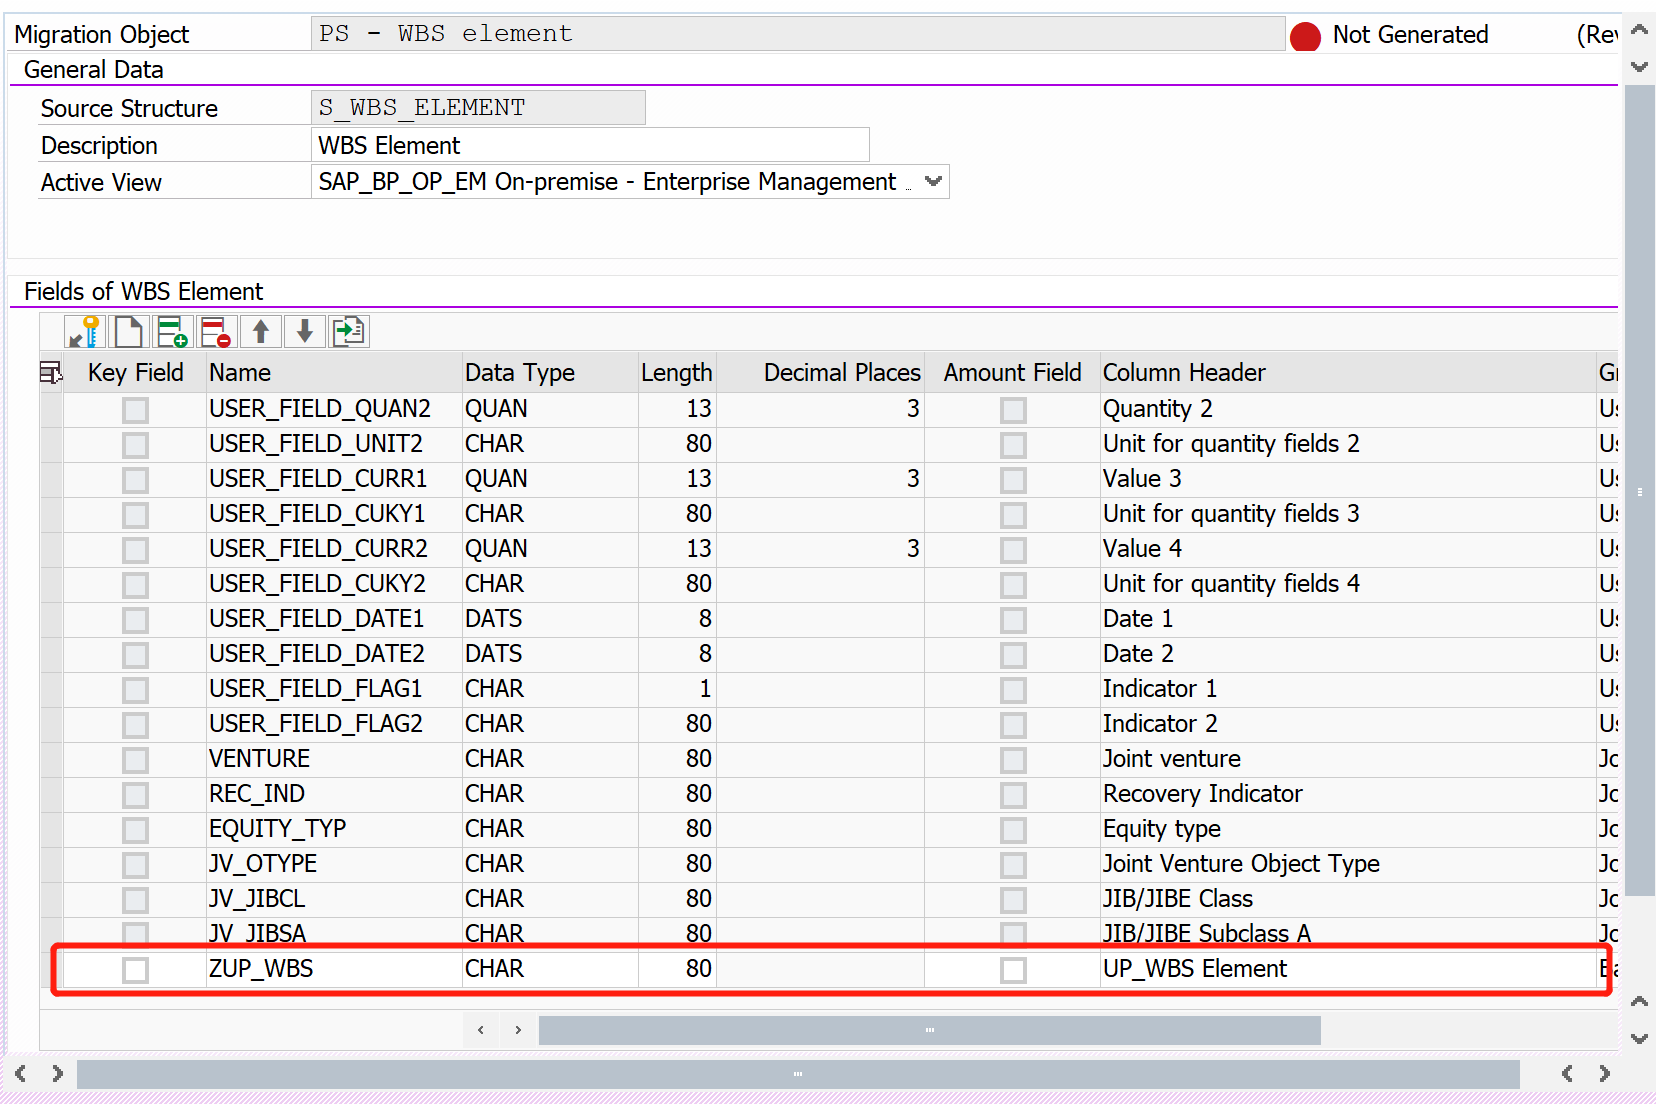Screen dimensions: 1656x1104
Task: Move selected field up with arrow icon
Action: [260, 331]
